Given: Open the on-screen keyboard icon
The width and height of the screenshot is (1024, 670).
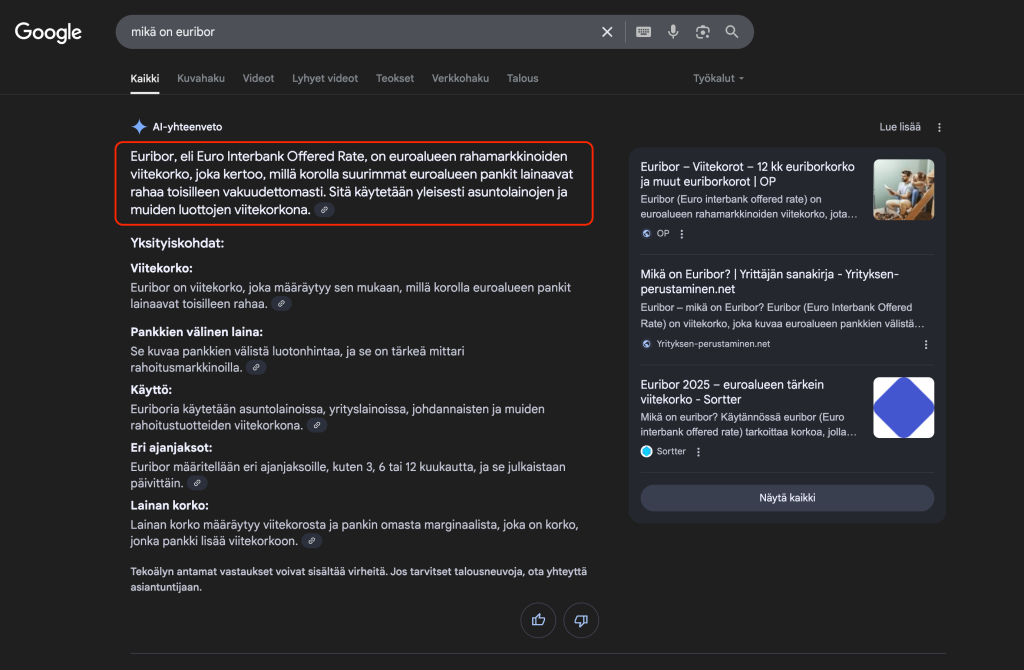Looking at the screenshot, I should pos(643,32).
